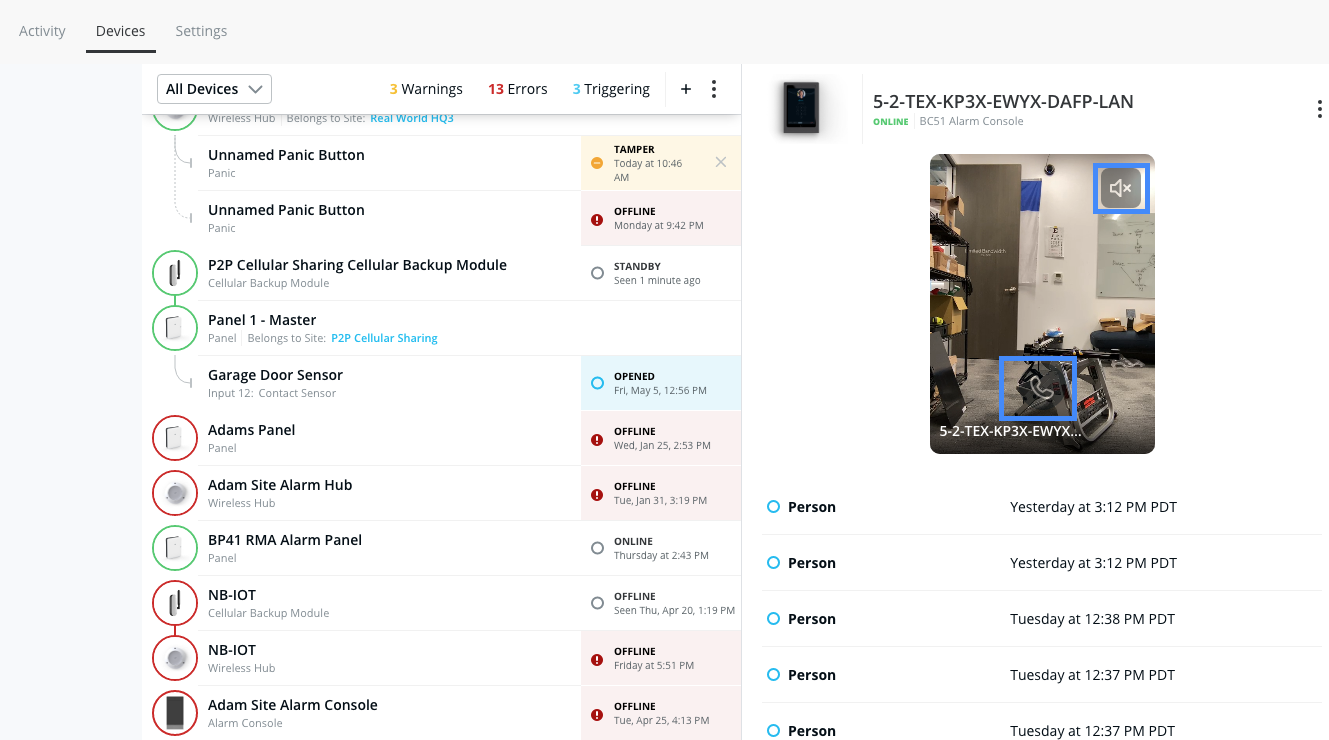Click the Adams Panel device icon
1329x740 pixels.
coord(174,438)
